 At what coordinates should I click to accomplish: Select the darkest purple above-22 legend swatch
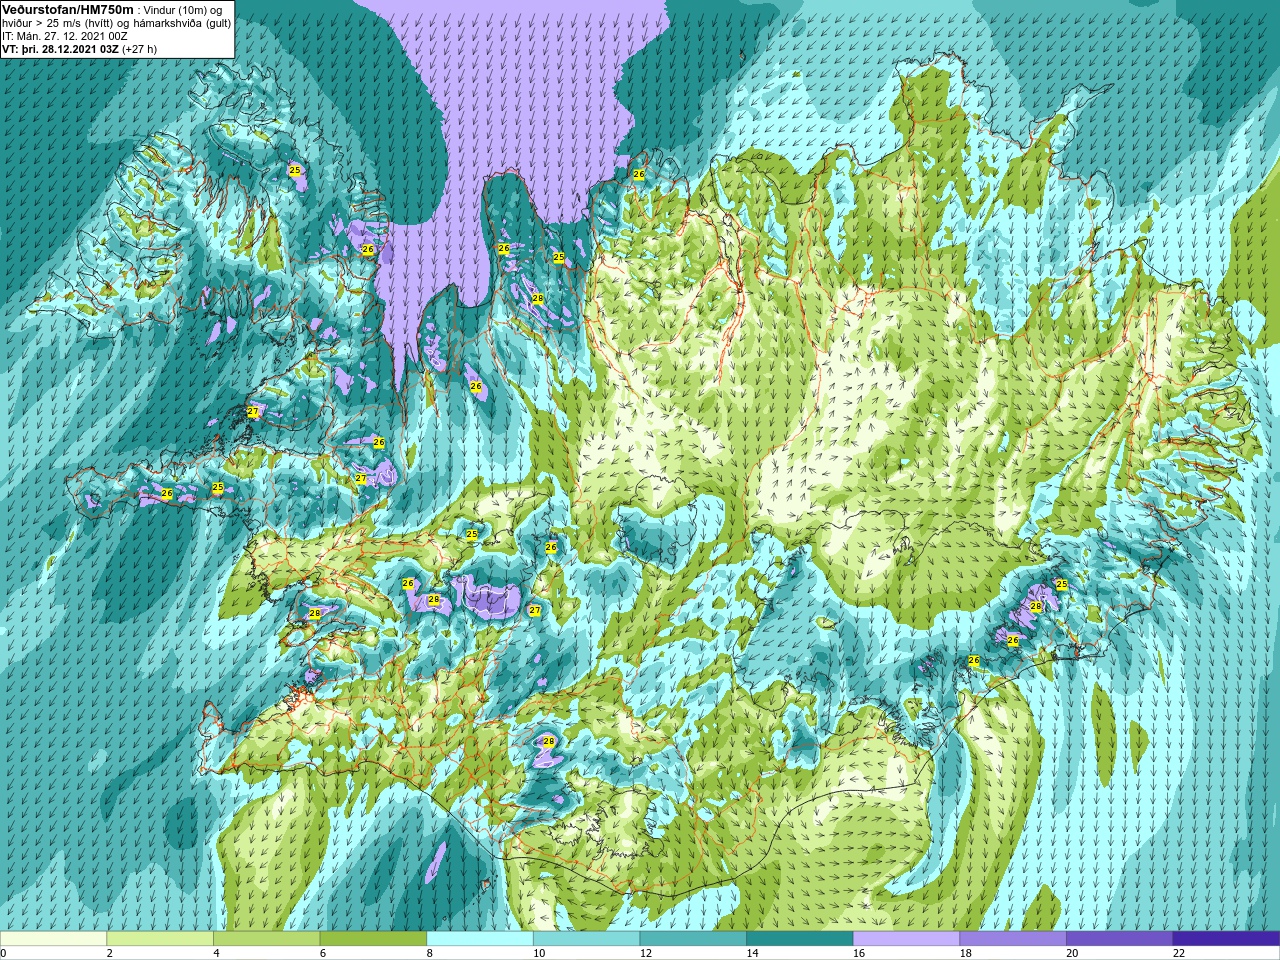(x=1226, y=939)
